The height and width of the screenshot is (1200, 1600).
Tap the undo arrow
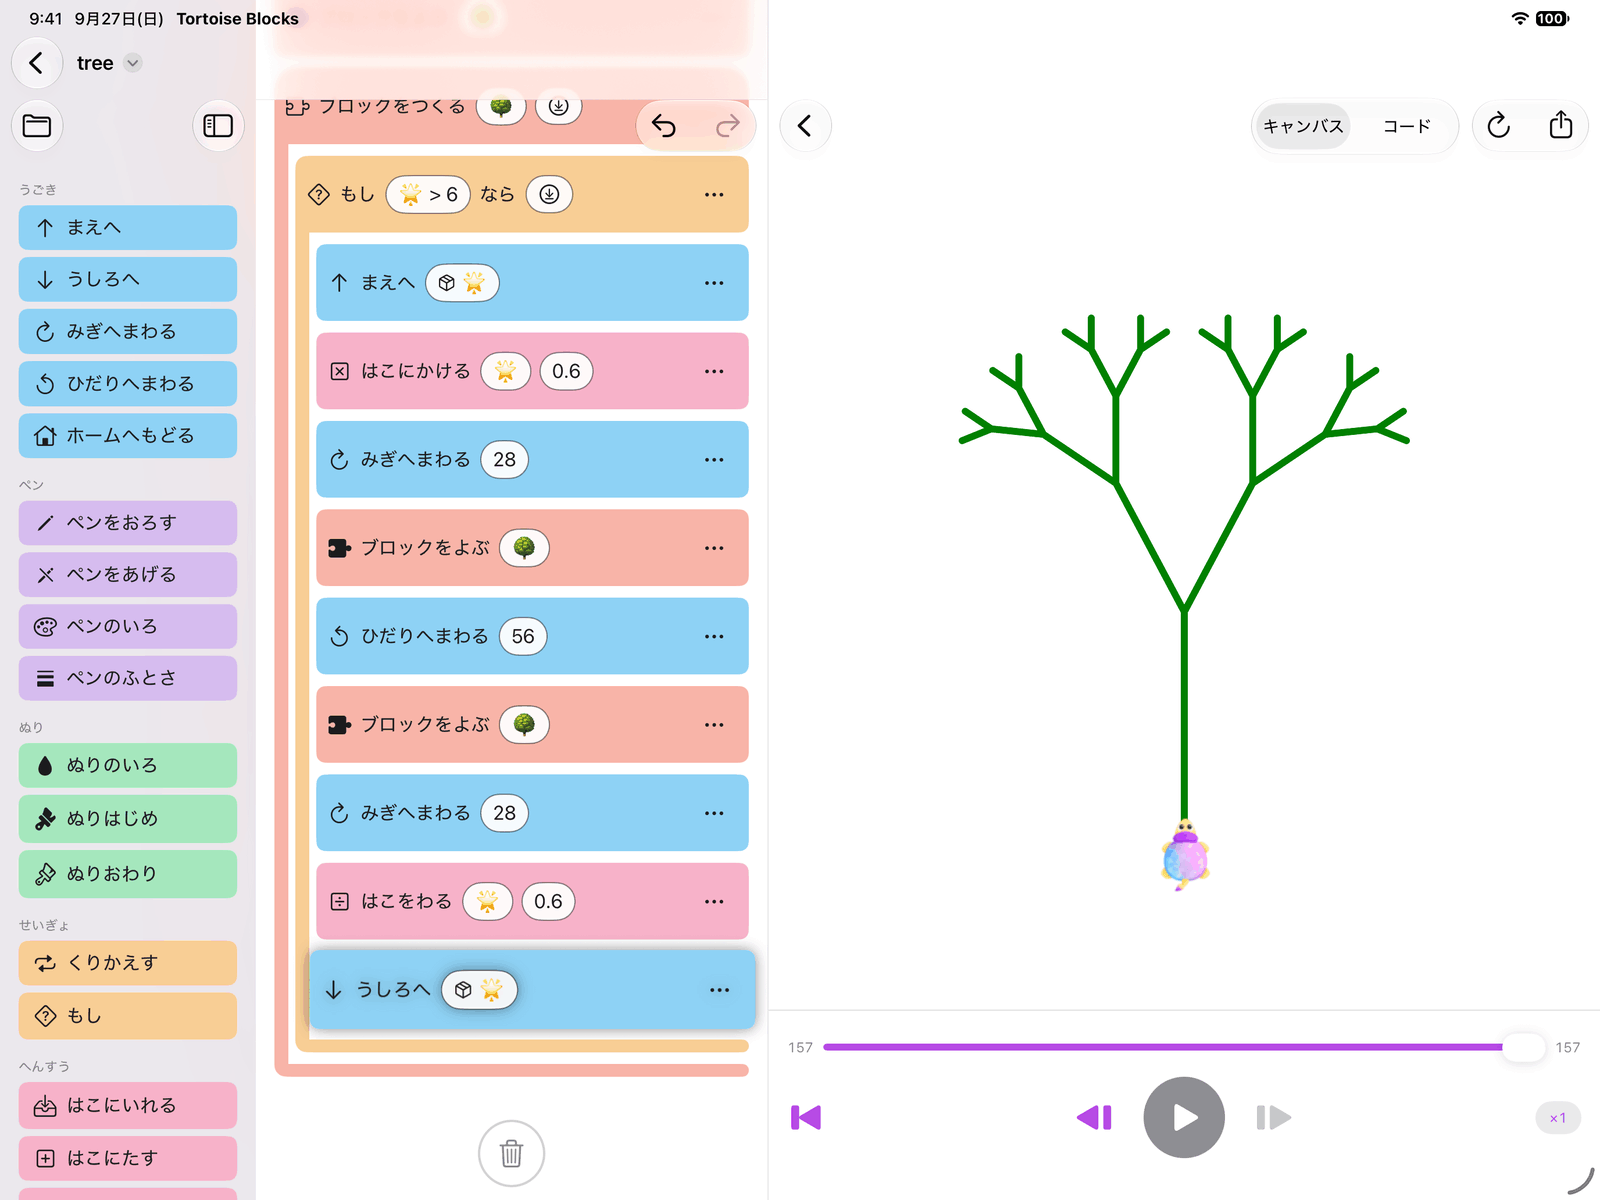[664, 126]
